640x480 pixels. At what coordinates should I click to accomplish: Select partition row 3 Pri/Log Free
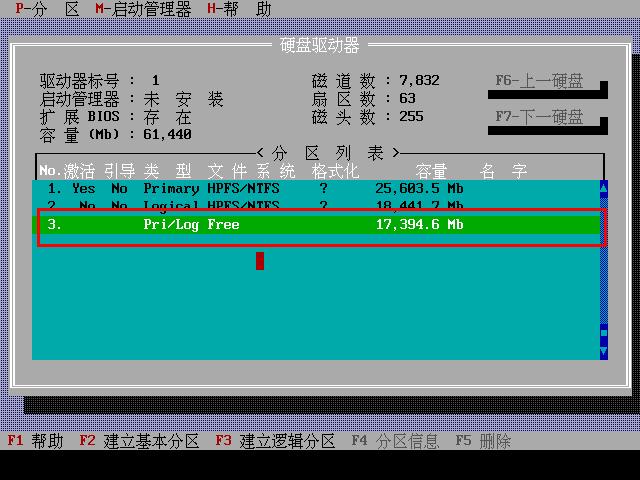tap(316, 224)
